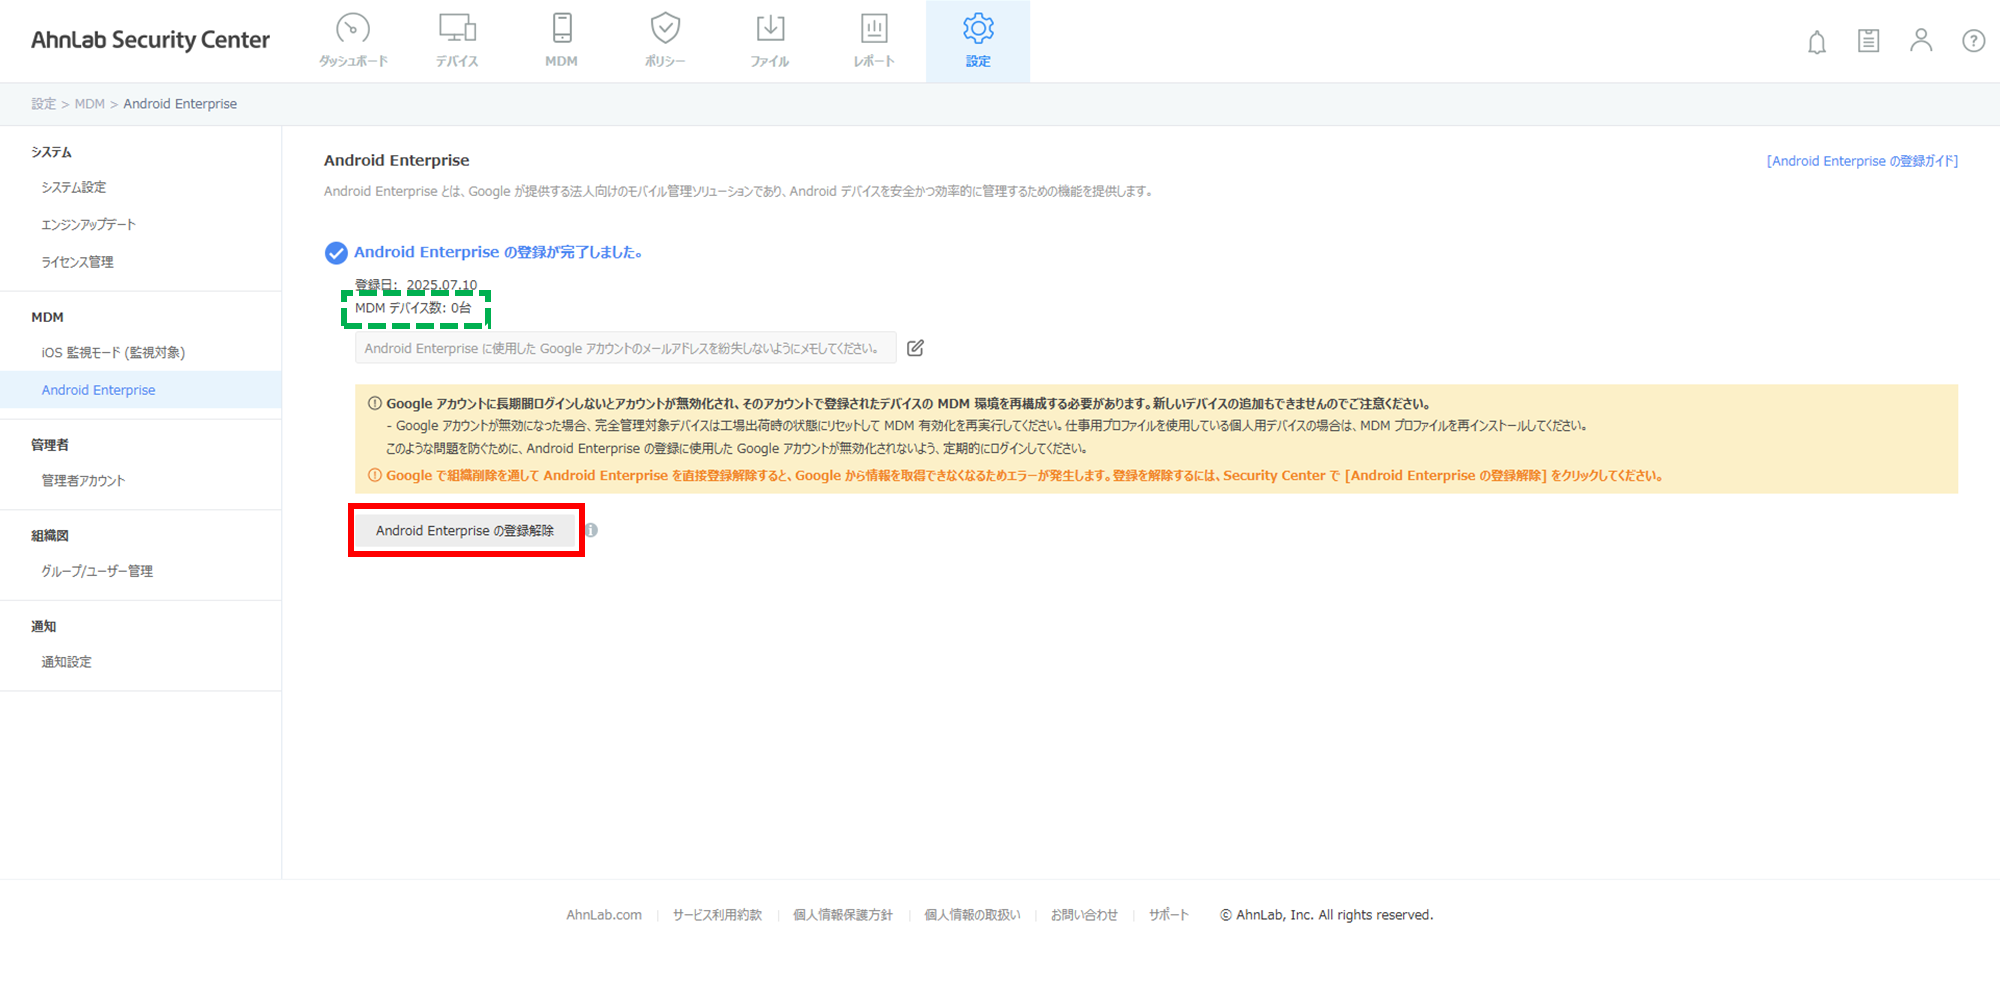This screenshot has height=983, width=2000.
Task: Open エンジンアップデート in sidebar
Action: [88, 224]
